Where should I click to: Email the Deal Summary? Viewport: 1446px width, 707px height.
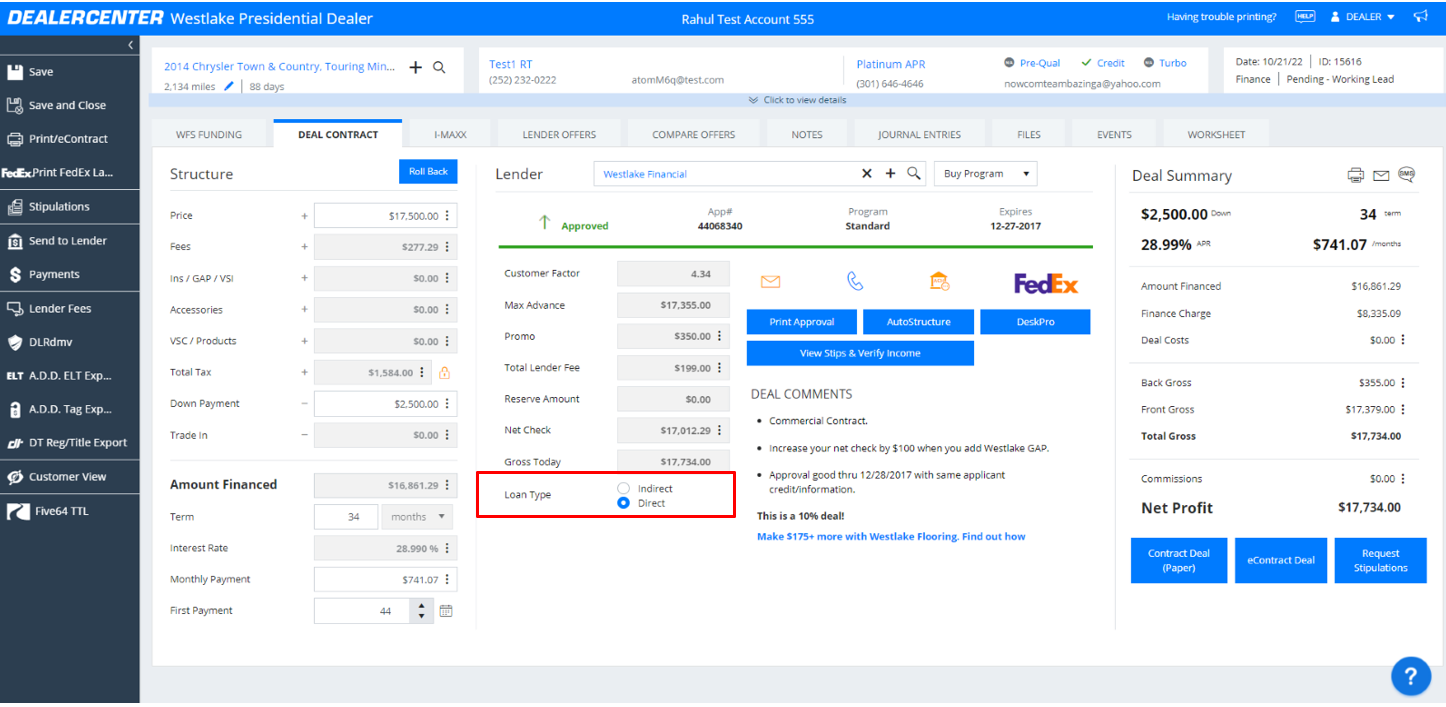click(x=1381, y=176)
